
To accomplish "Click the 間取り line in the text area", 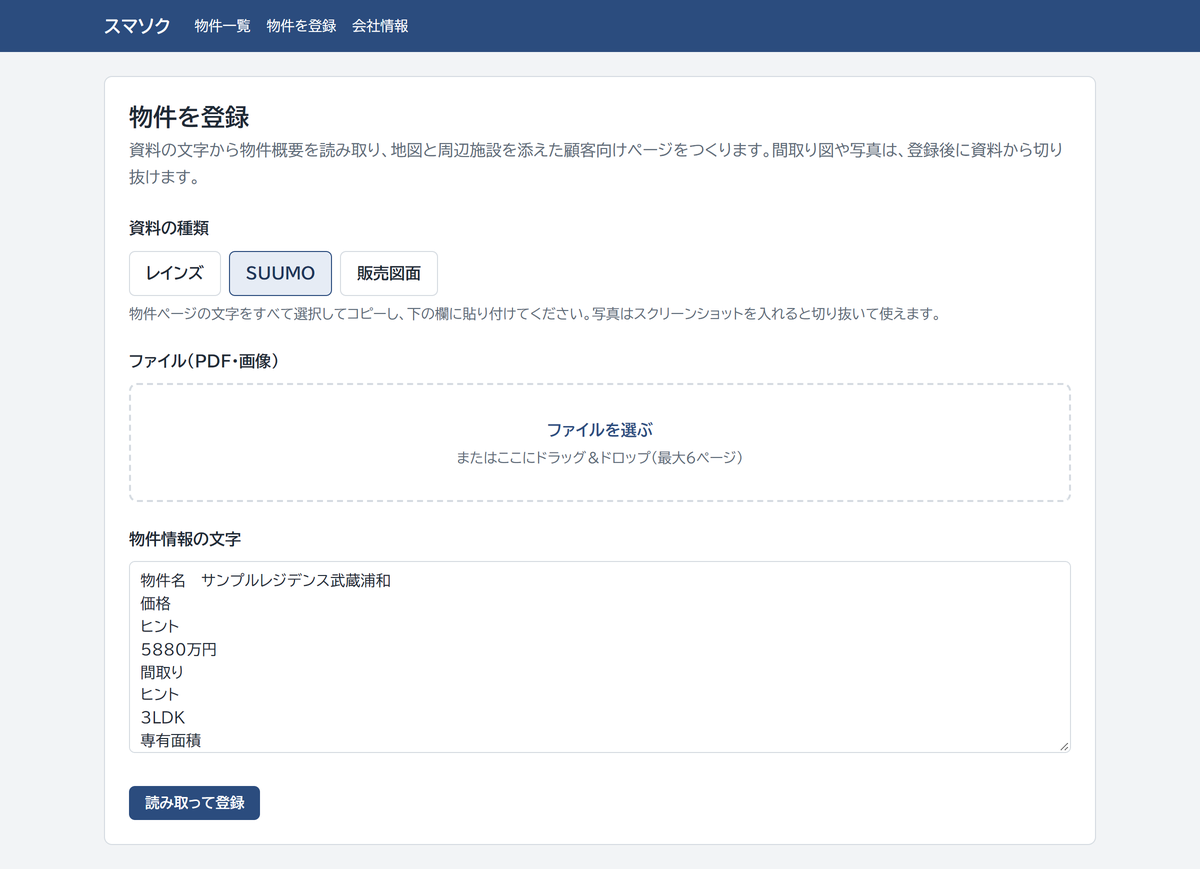I will point(163,672).
